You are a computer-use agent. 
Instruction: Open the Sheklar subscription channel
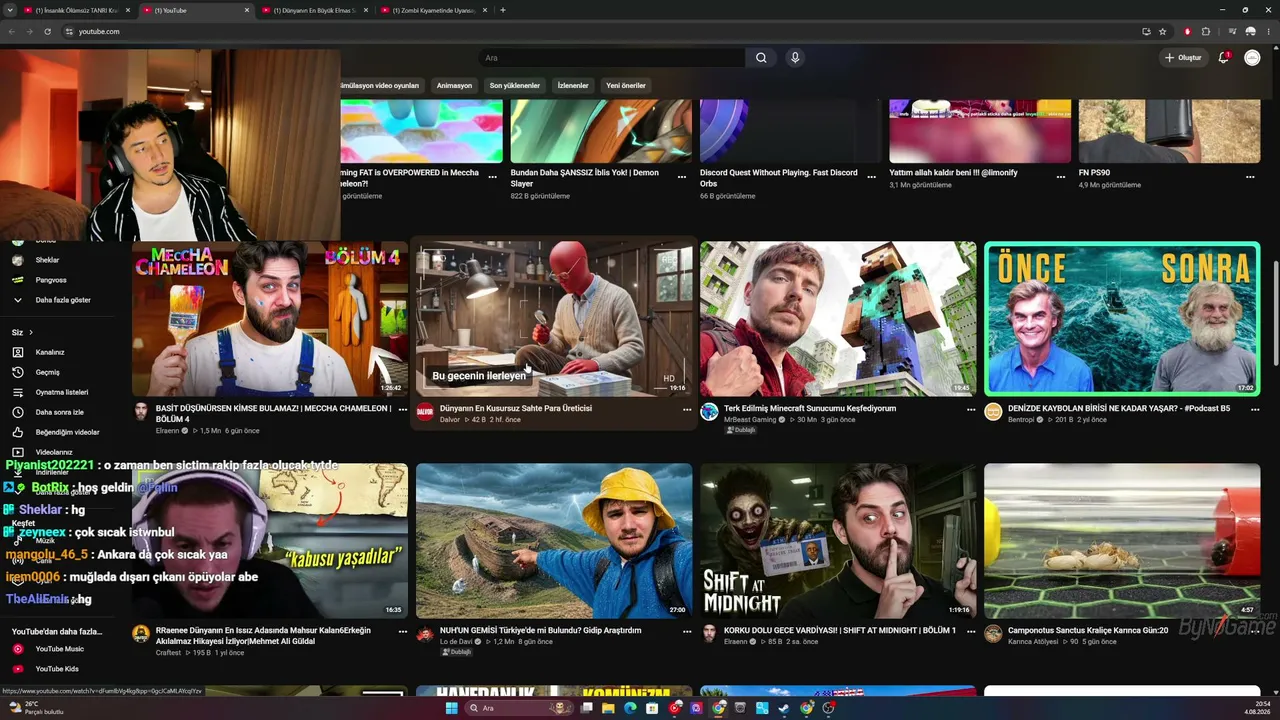click(47, 260)
